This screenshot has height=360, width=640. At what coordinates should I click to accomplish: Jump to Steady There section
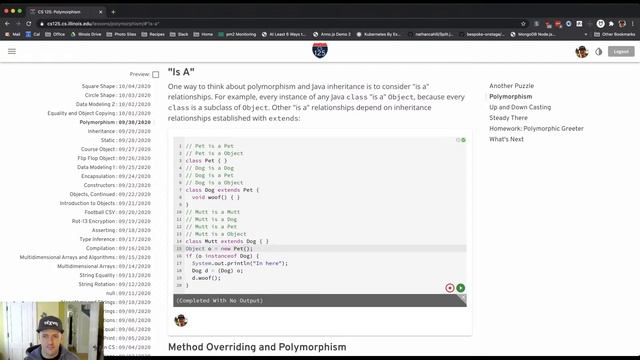coord(508,118)
